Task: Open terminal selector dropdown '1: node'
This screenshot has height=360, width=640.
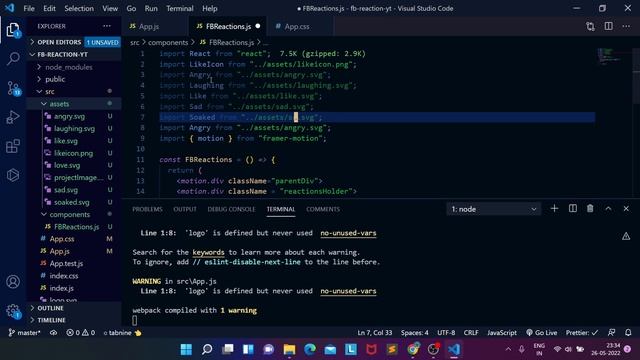Action: click(493, 209)
